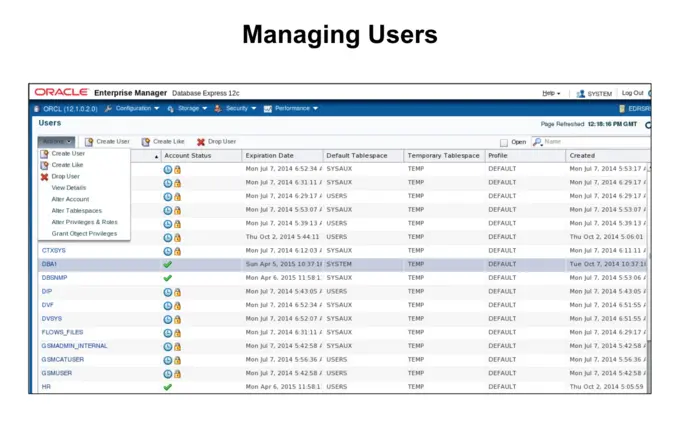Choose Alter Account from the Actions menu

point(70,200)
